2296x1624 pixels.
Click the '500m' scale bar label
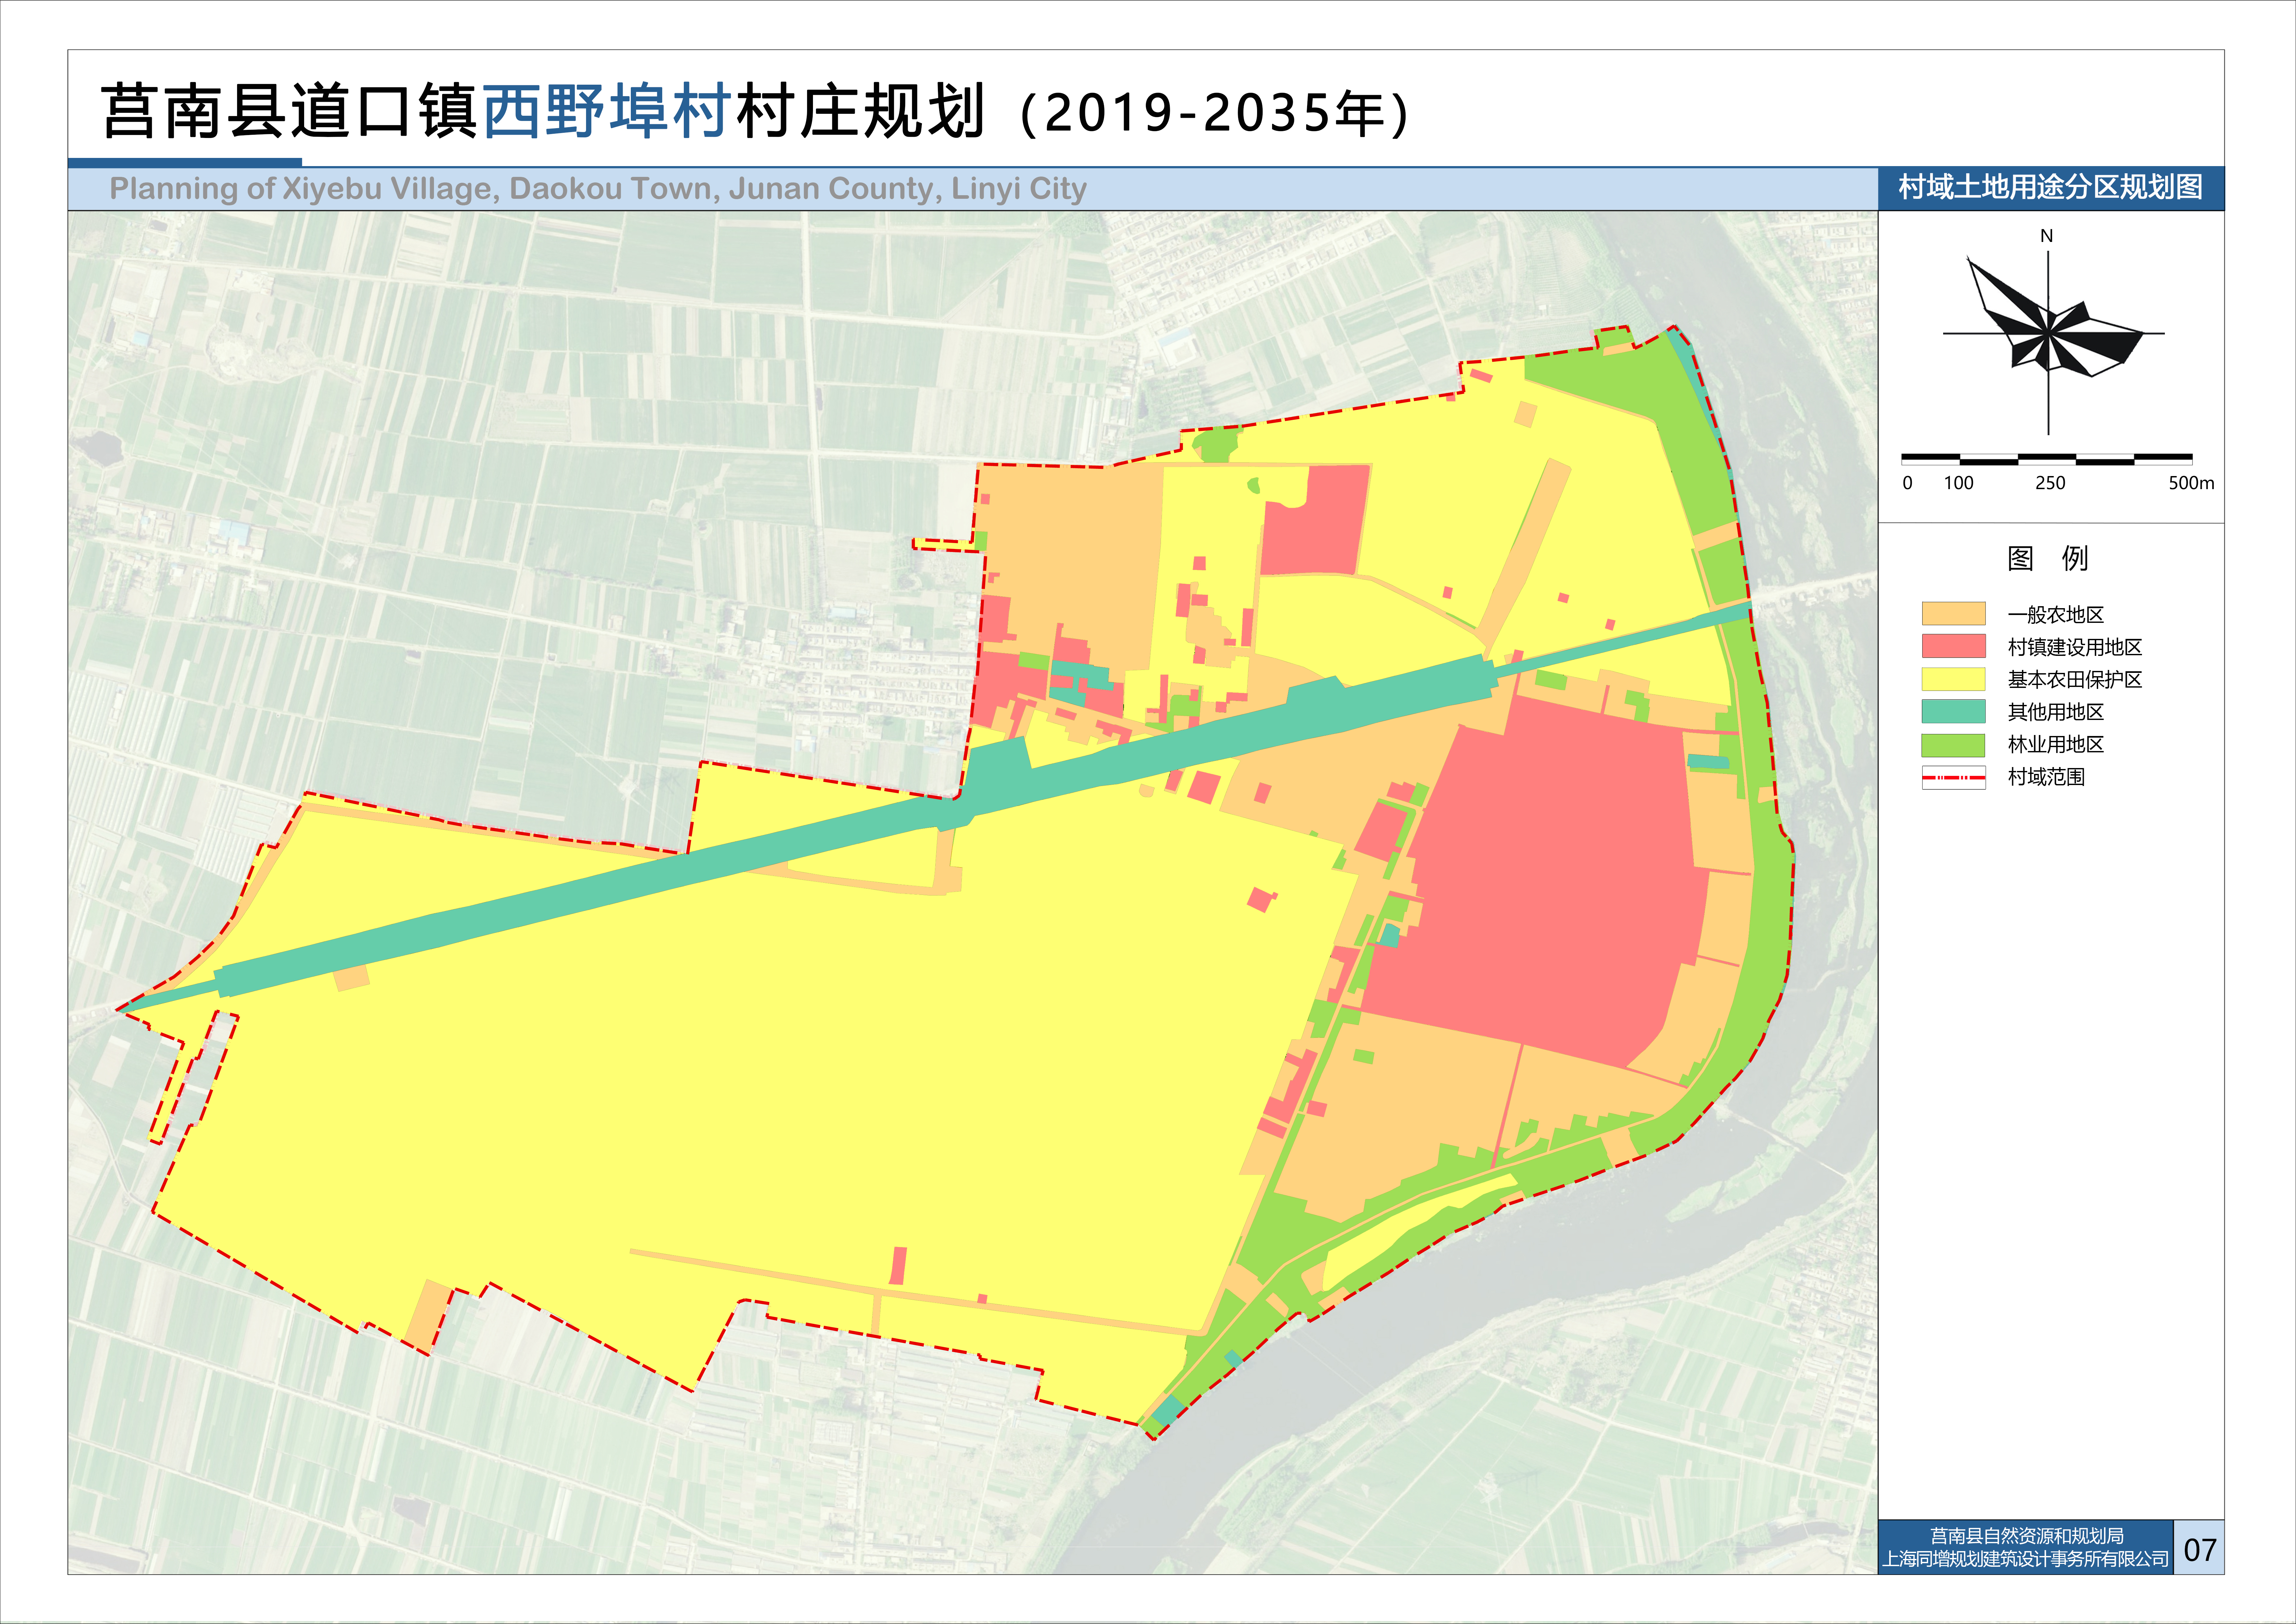point(2191,483)
